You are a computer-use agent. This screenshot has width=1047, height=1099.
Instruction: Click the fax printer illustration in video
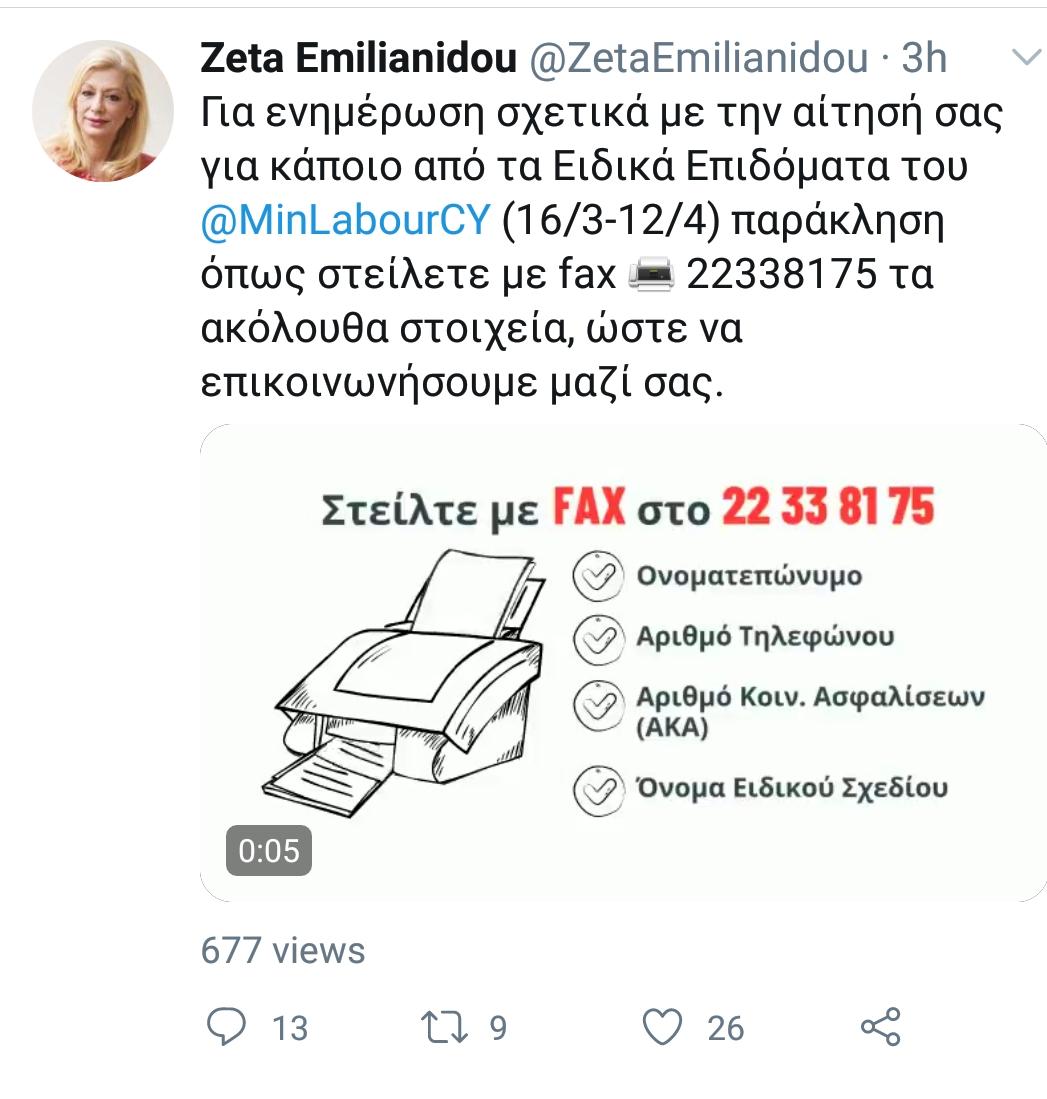pos(404,681)
